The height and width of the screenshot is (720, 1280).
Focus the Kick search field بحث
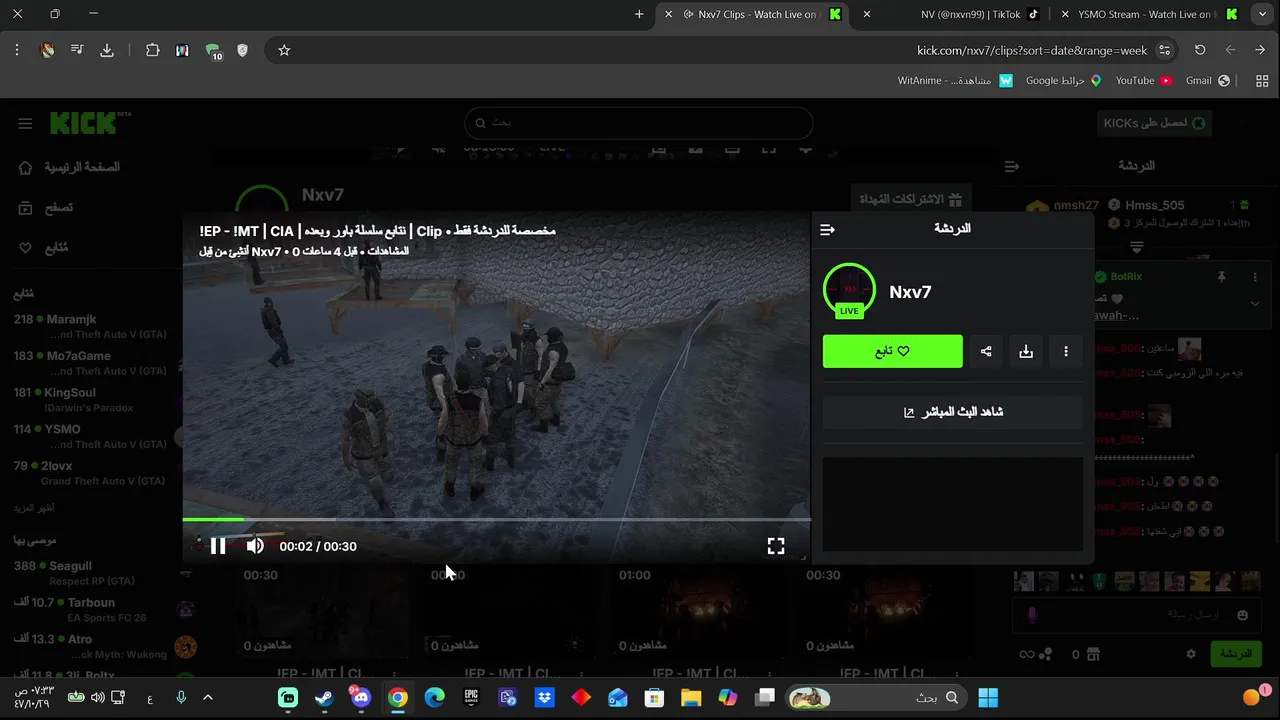(x=639, y=123)
